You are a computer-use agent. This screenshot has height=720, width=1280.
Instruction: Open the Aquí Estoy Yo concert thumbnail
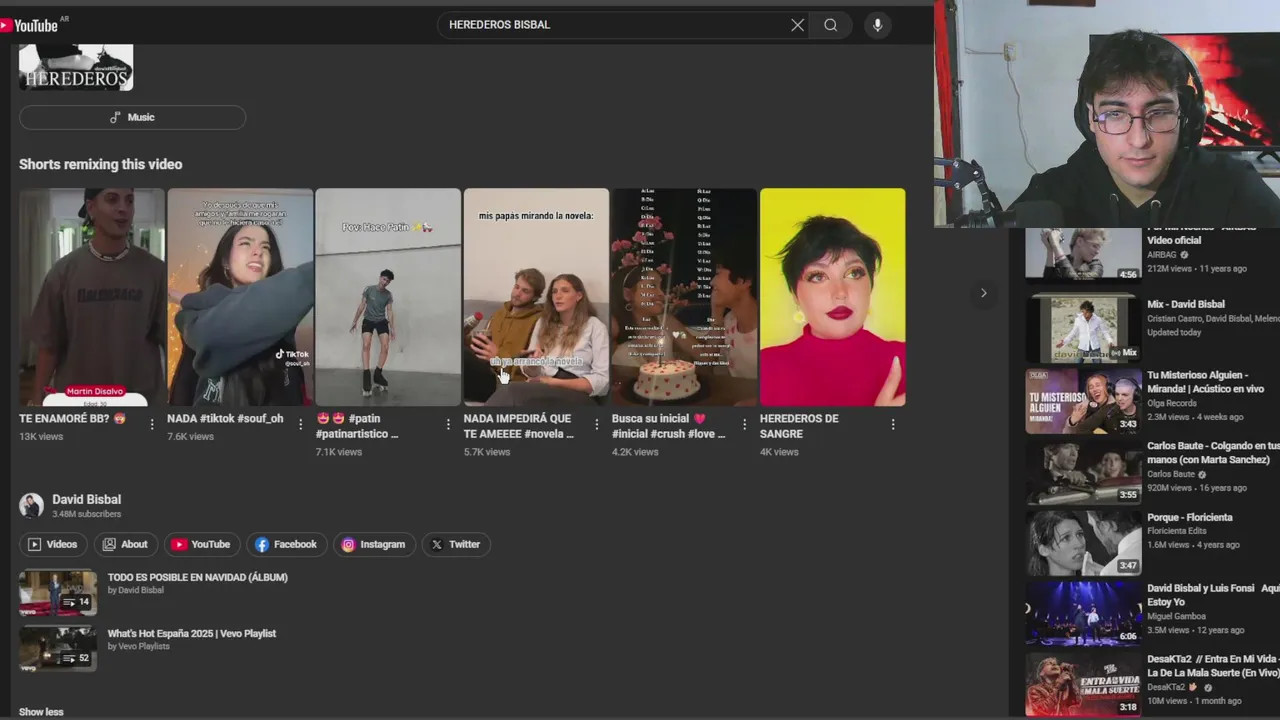pyautogui.click(x=1083, y=613)
